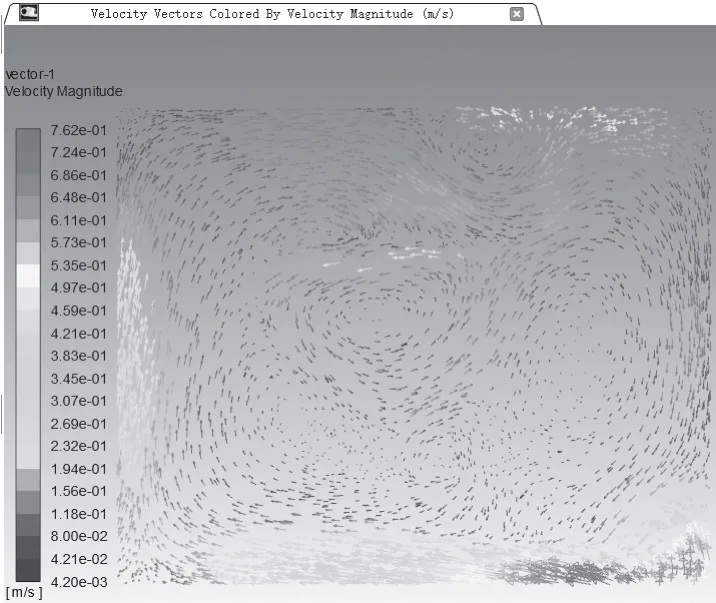Screen dimensions: 716x603
Task: Click the 3.07e-01 legend value
Action: [x=79, y=401]
